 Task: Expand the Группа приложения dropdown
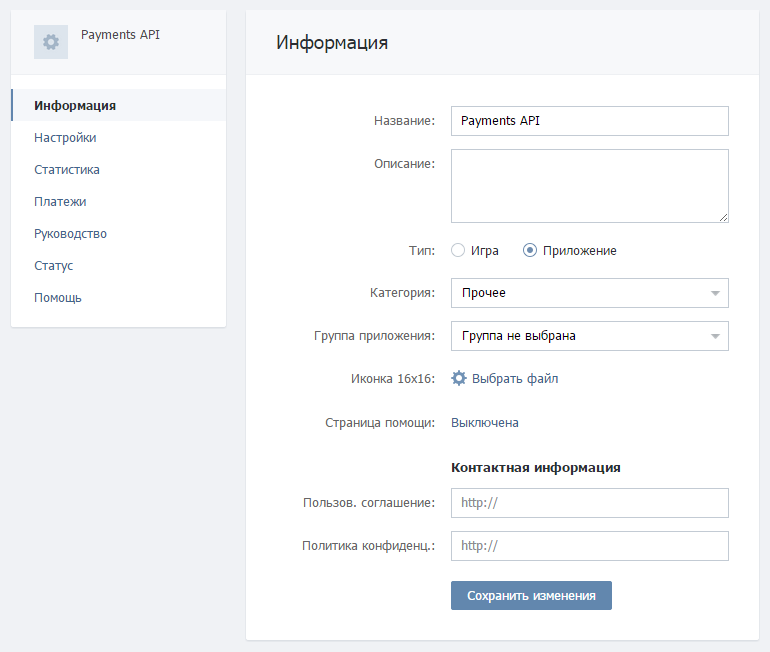coord(589,336)
